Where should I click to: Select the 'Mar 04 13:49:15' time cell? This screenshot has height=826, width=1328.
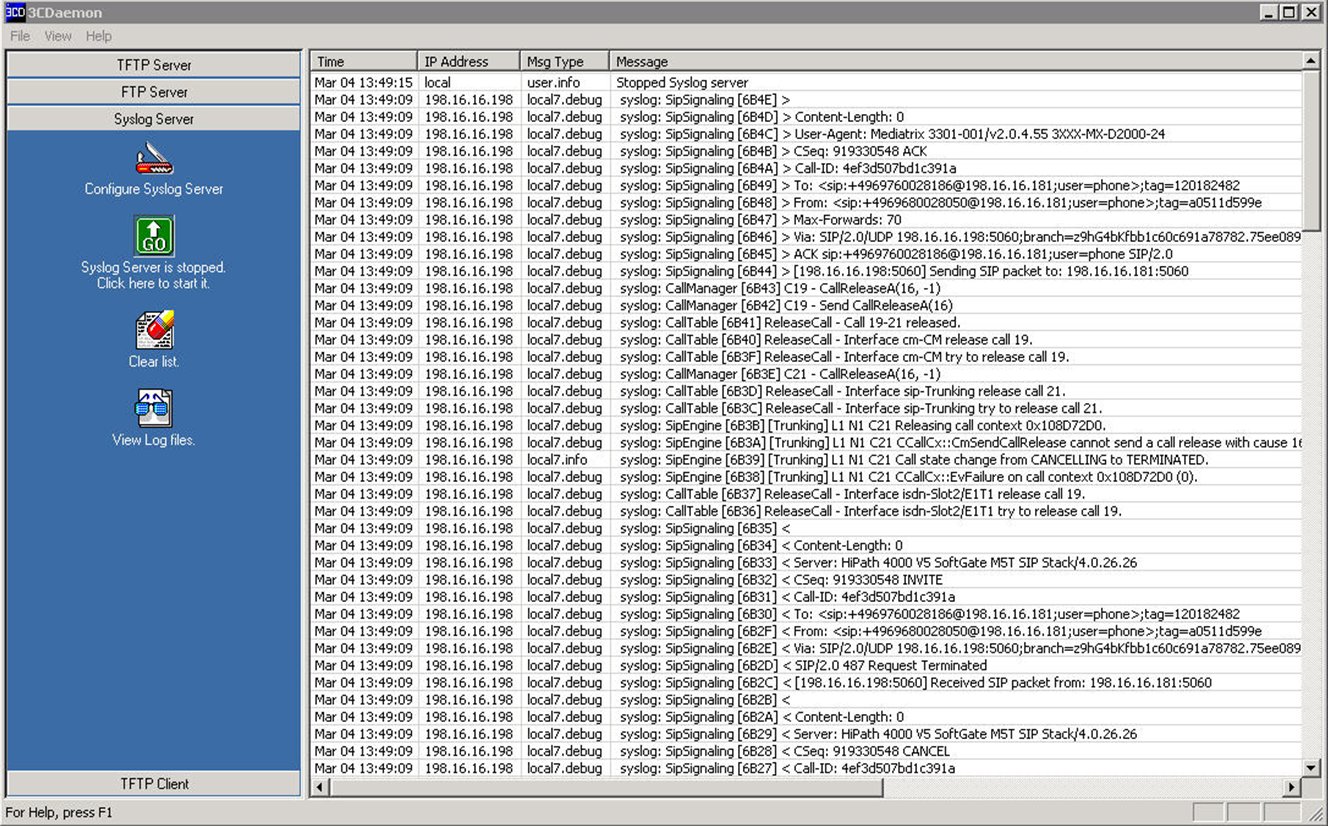point(364,83)
